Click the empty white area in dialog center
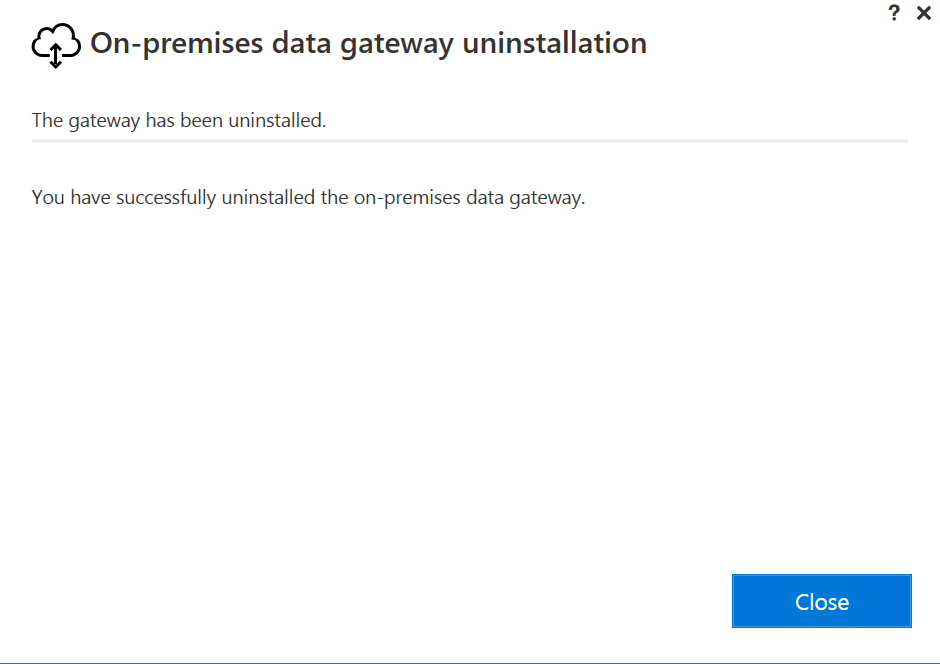Image resolution: width=940 pixels, height=664 pixels. coord(470,384)
